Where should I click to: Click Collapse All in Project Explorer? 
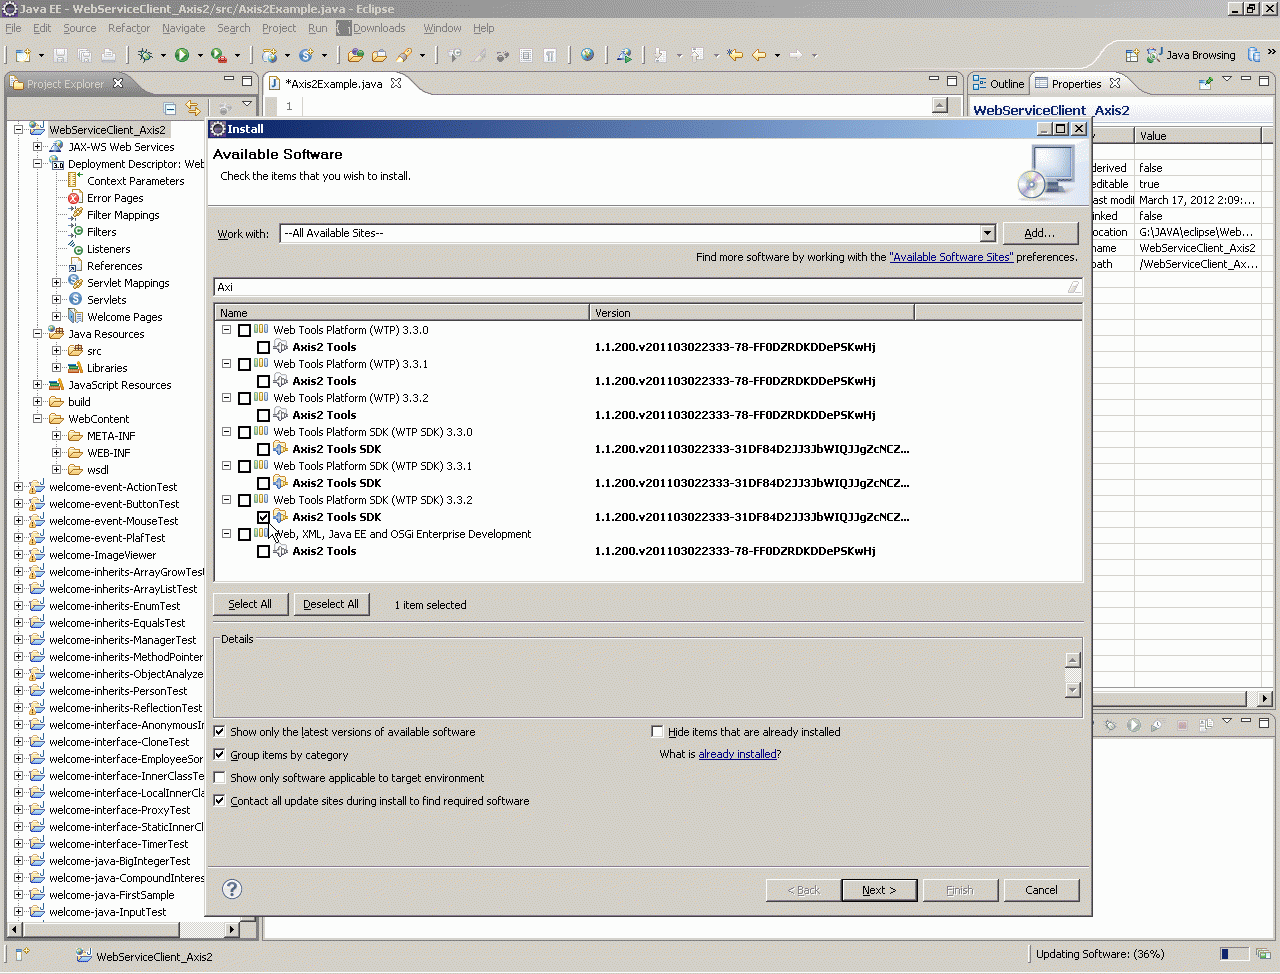[170, 108]
